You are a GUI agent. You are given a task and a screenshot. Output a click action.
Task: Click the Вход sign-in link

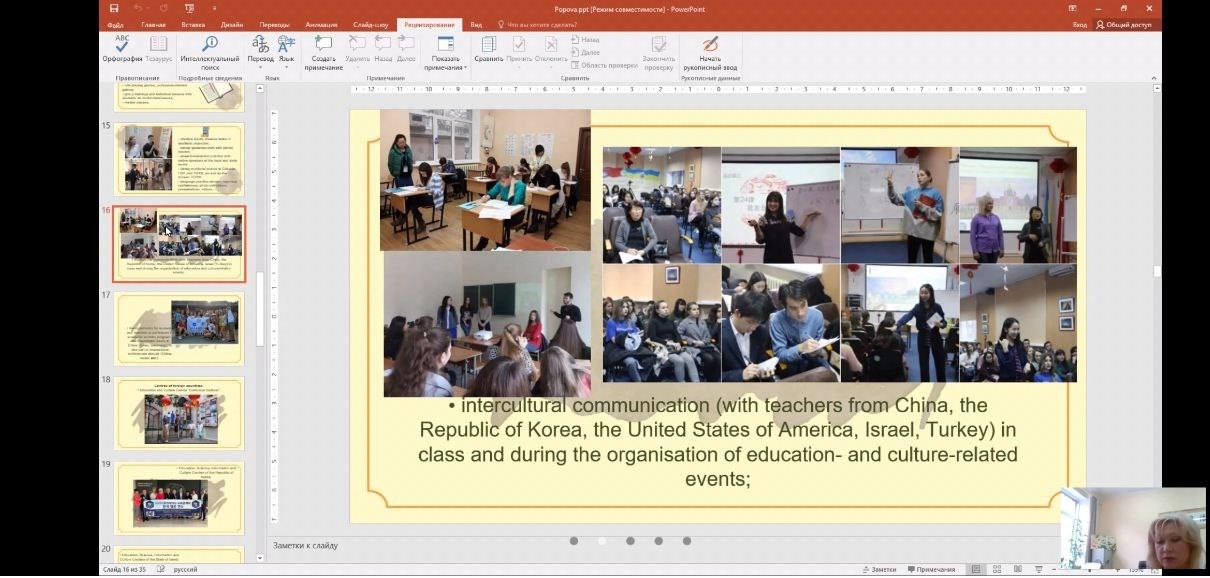(1079, 24)
